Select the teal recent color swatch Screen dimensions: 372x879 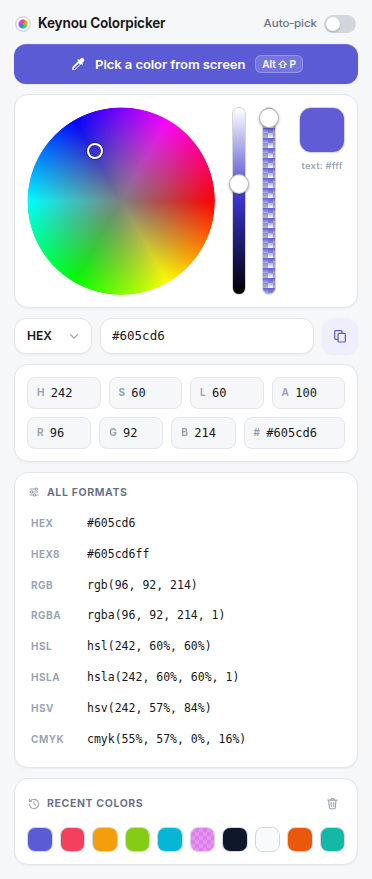pos(332,840)
